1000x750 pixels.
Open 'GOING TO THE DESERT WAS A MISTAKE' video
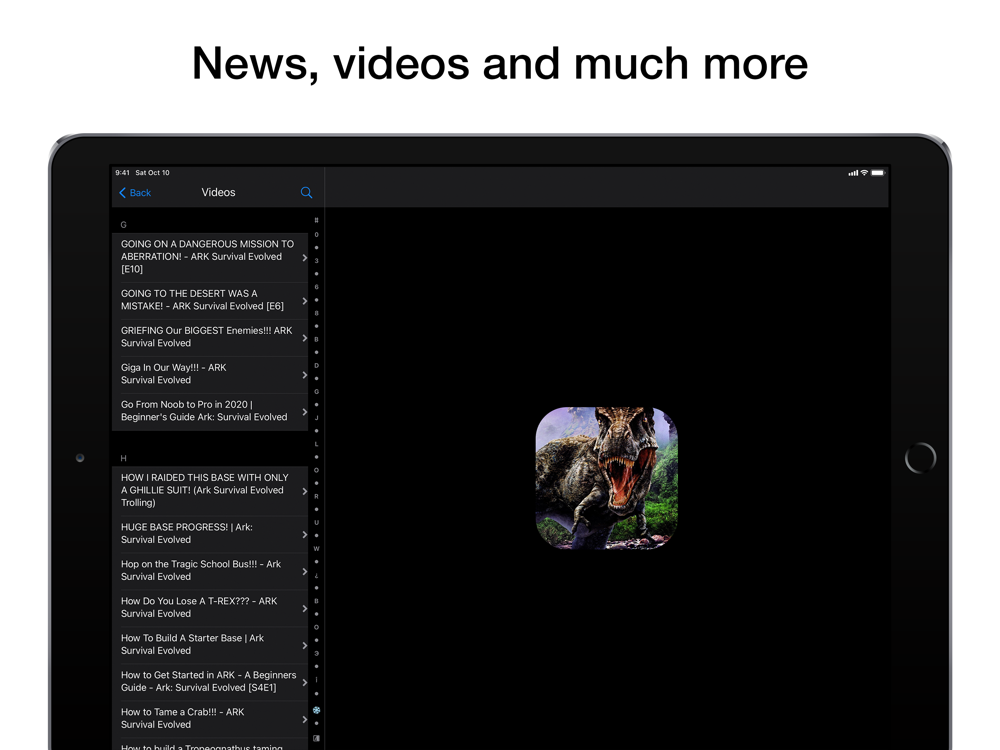(210, 300)
